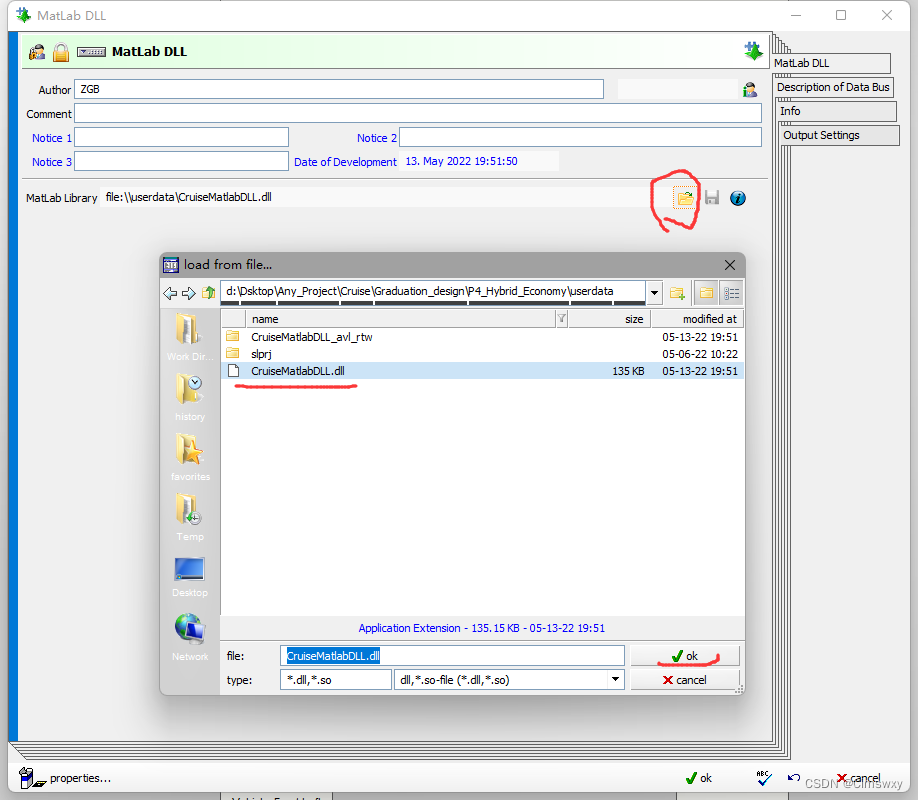This screenshot has width=918, height=800.
Task: Click ok in the main window bottom bar
Action: pyautogui.click(x=699, y=778)
